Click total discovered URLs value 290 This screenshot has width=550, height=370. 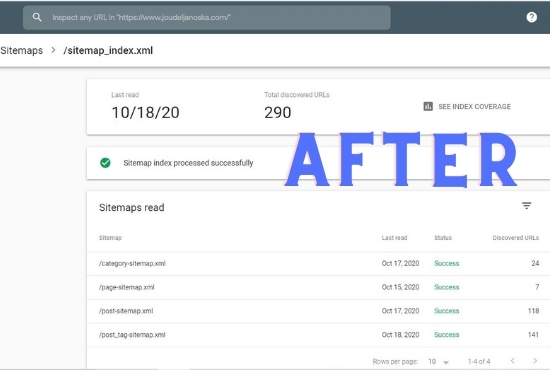277,113
